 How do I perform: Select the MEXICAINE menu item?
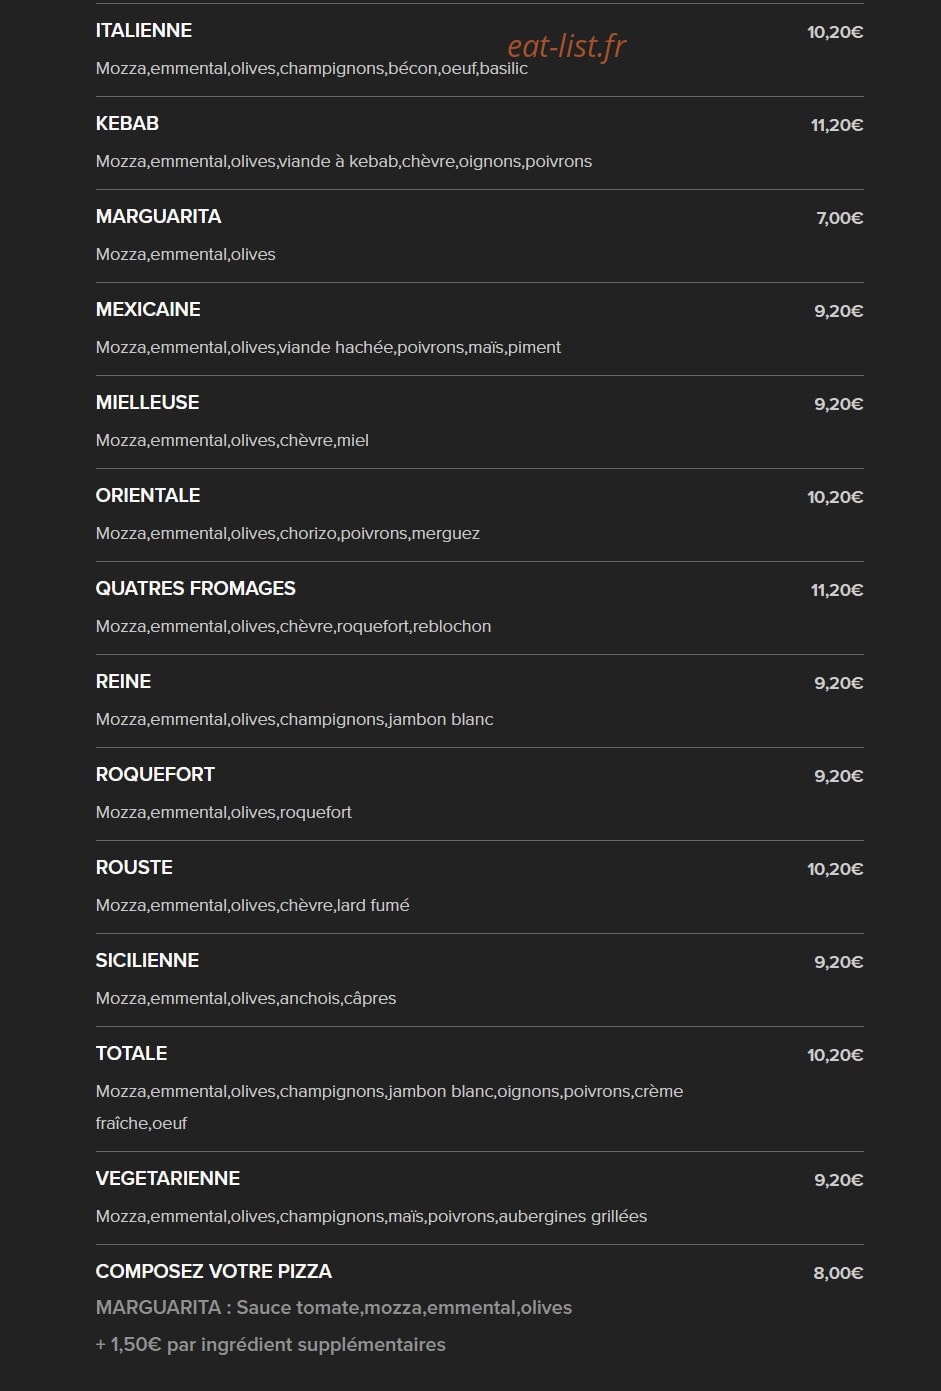point(148,310)
